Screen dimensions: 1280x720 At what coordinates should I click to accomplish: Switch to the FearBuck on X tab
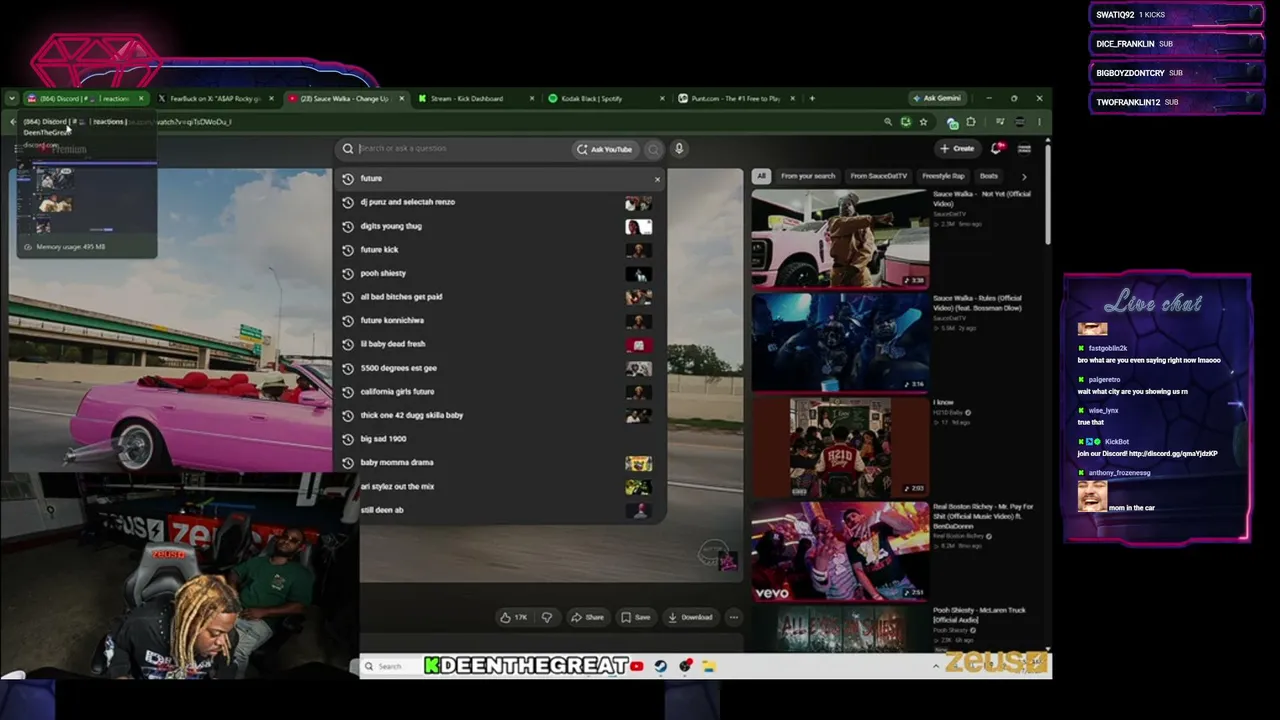[x=215, y=99]
